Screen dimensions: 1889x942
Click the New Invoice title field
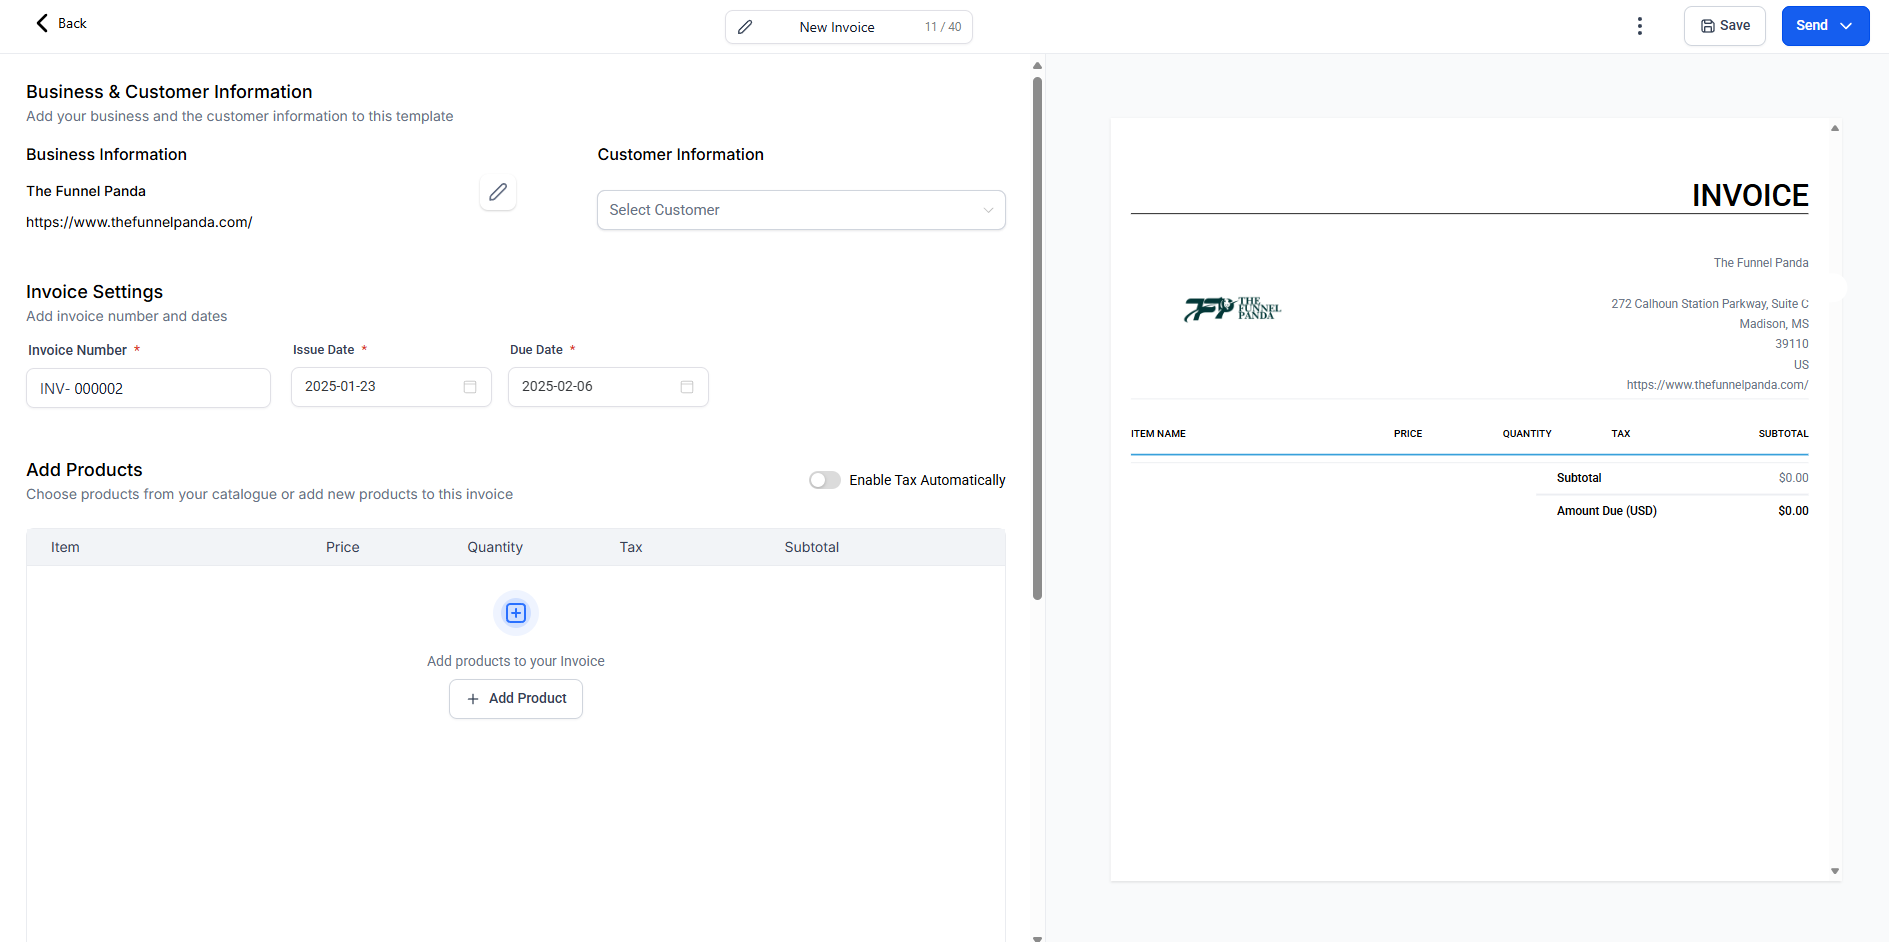pos(837,27)
